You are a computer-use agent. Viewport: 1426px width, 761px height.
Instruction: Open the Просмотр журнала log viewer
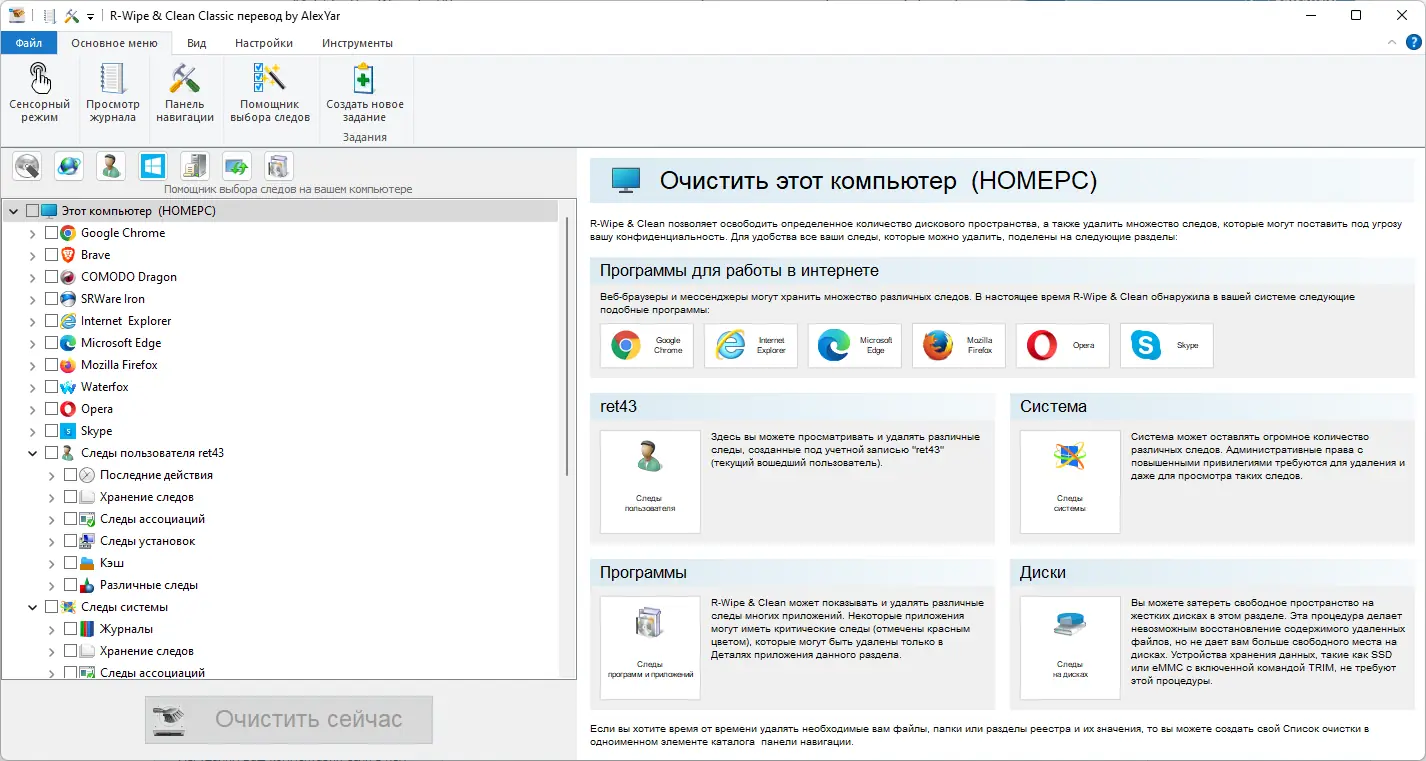pos(113,93)
